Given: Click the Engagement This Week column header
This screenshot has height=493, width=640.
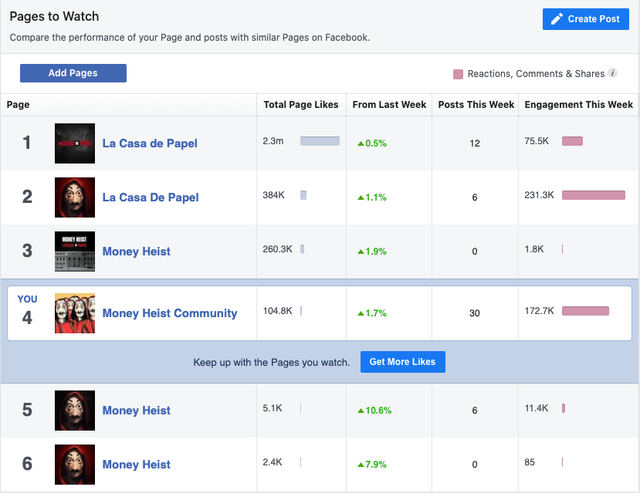Looking at the screenshot, I should (579, 105).
